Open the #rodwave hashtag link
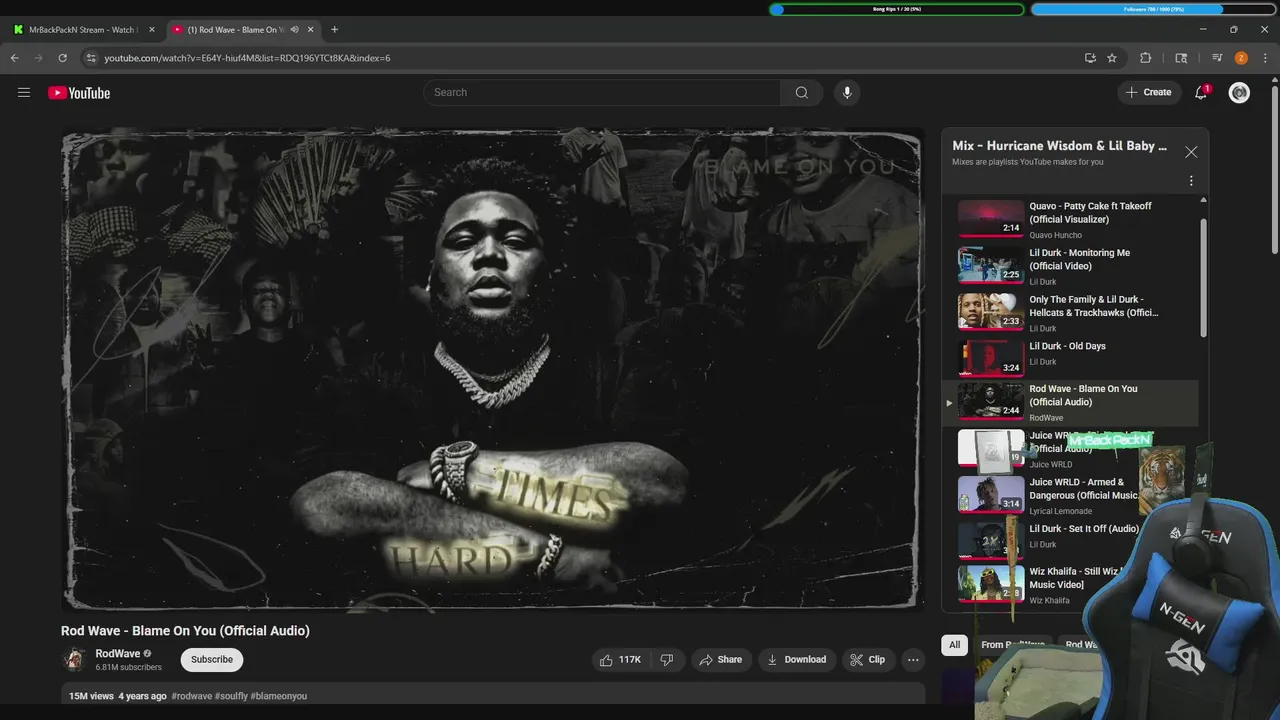 192,696
